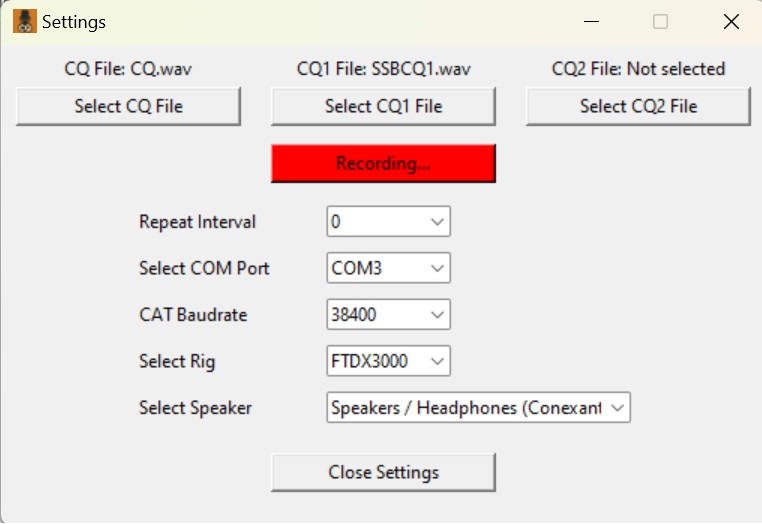Click the Select CQ File button
The height and width of the screenshot is (524, 762).
(x=128, y=106)
